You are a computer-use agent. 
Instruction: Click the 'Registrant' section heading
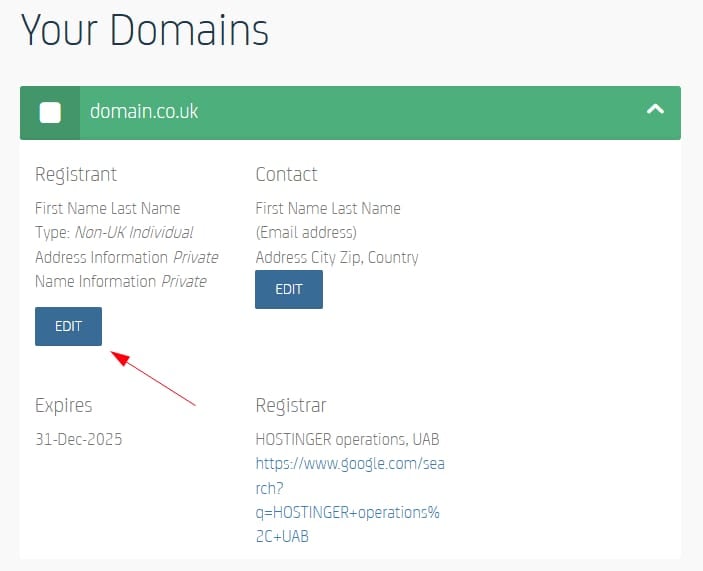[76, 174]
